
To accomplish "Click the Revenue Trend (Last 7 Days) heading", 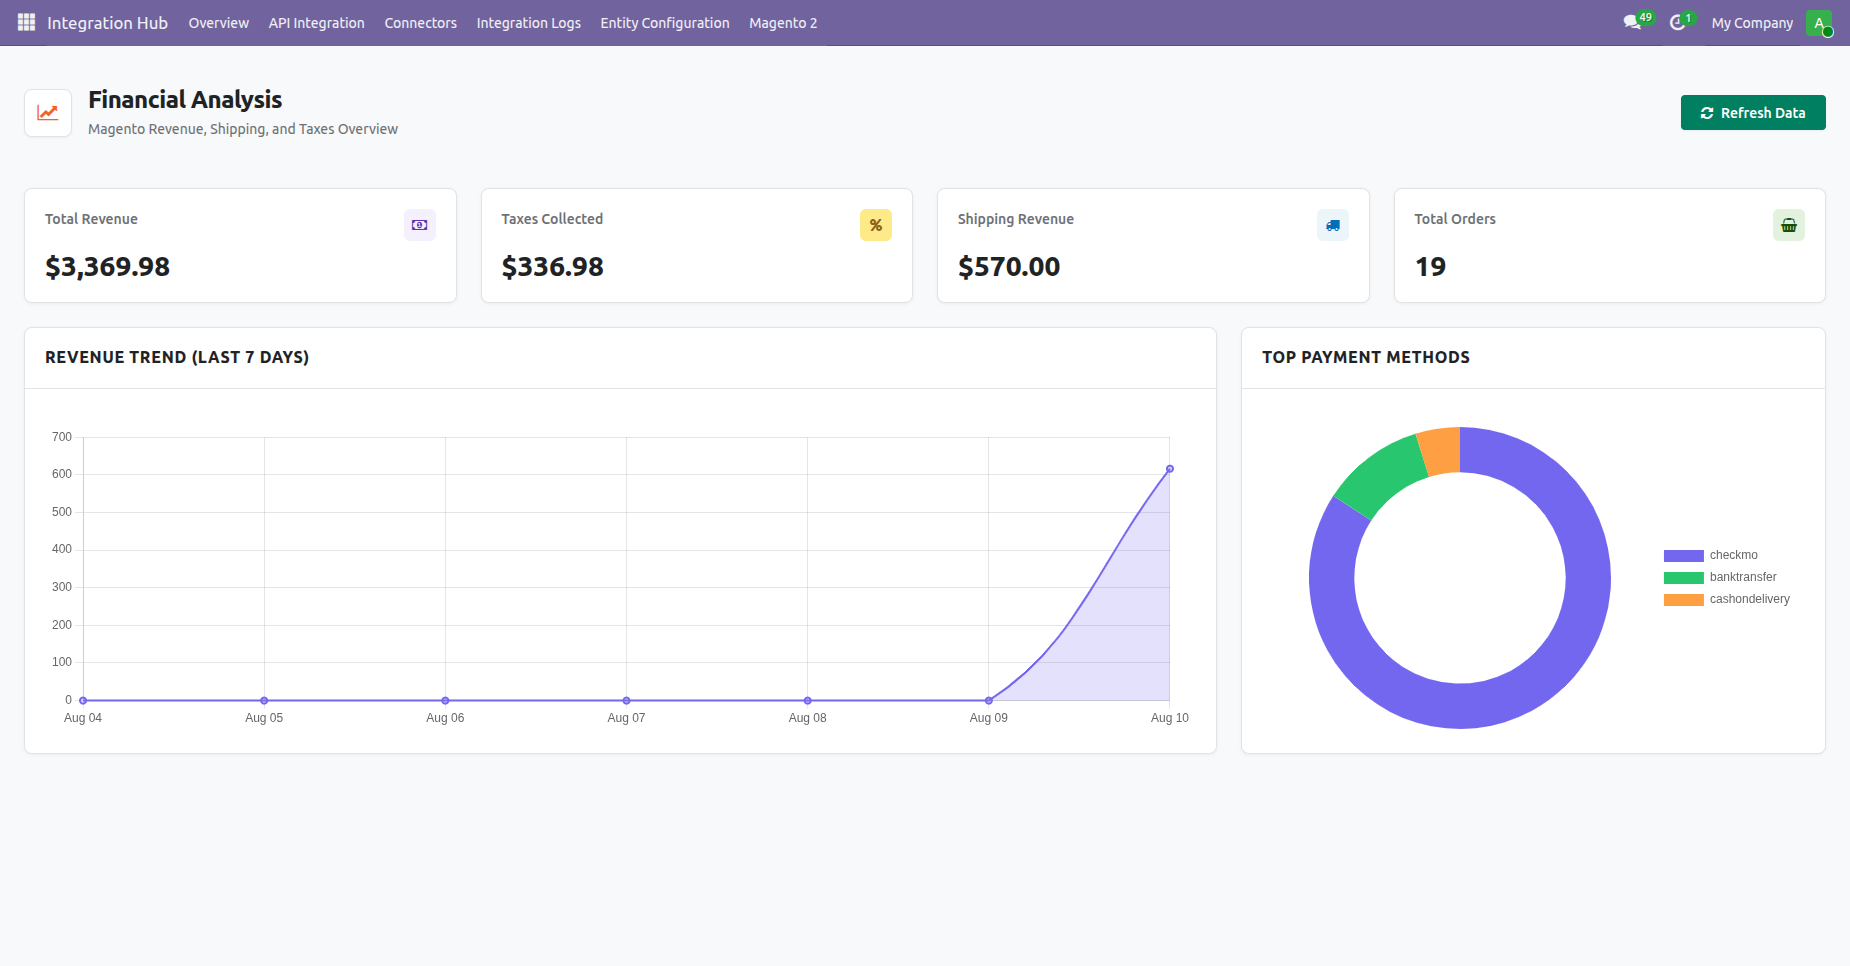I will pos(177,357).
